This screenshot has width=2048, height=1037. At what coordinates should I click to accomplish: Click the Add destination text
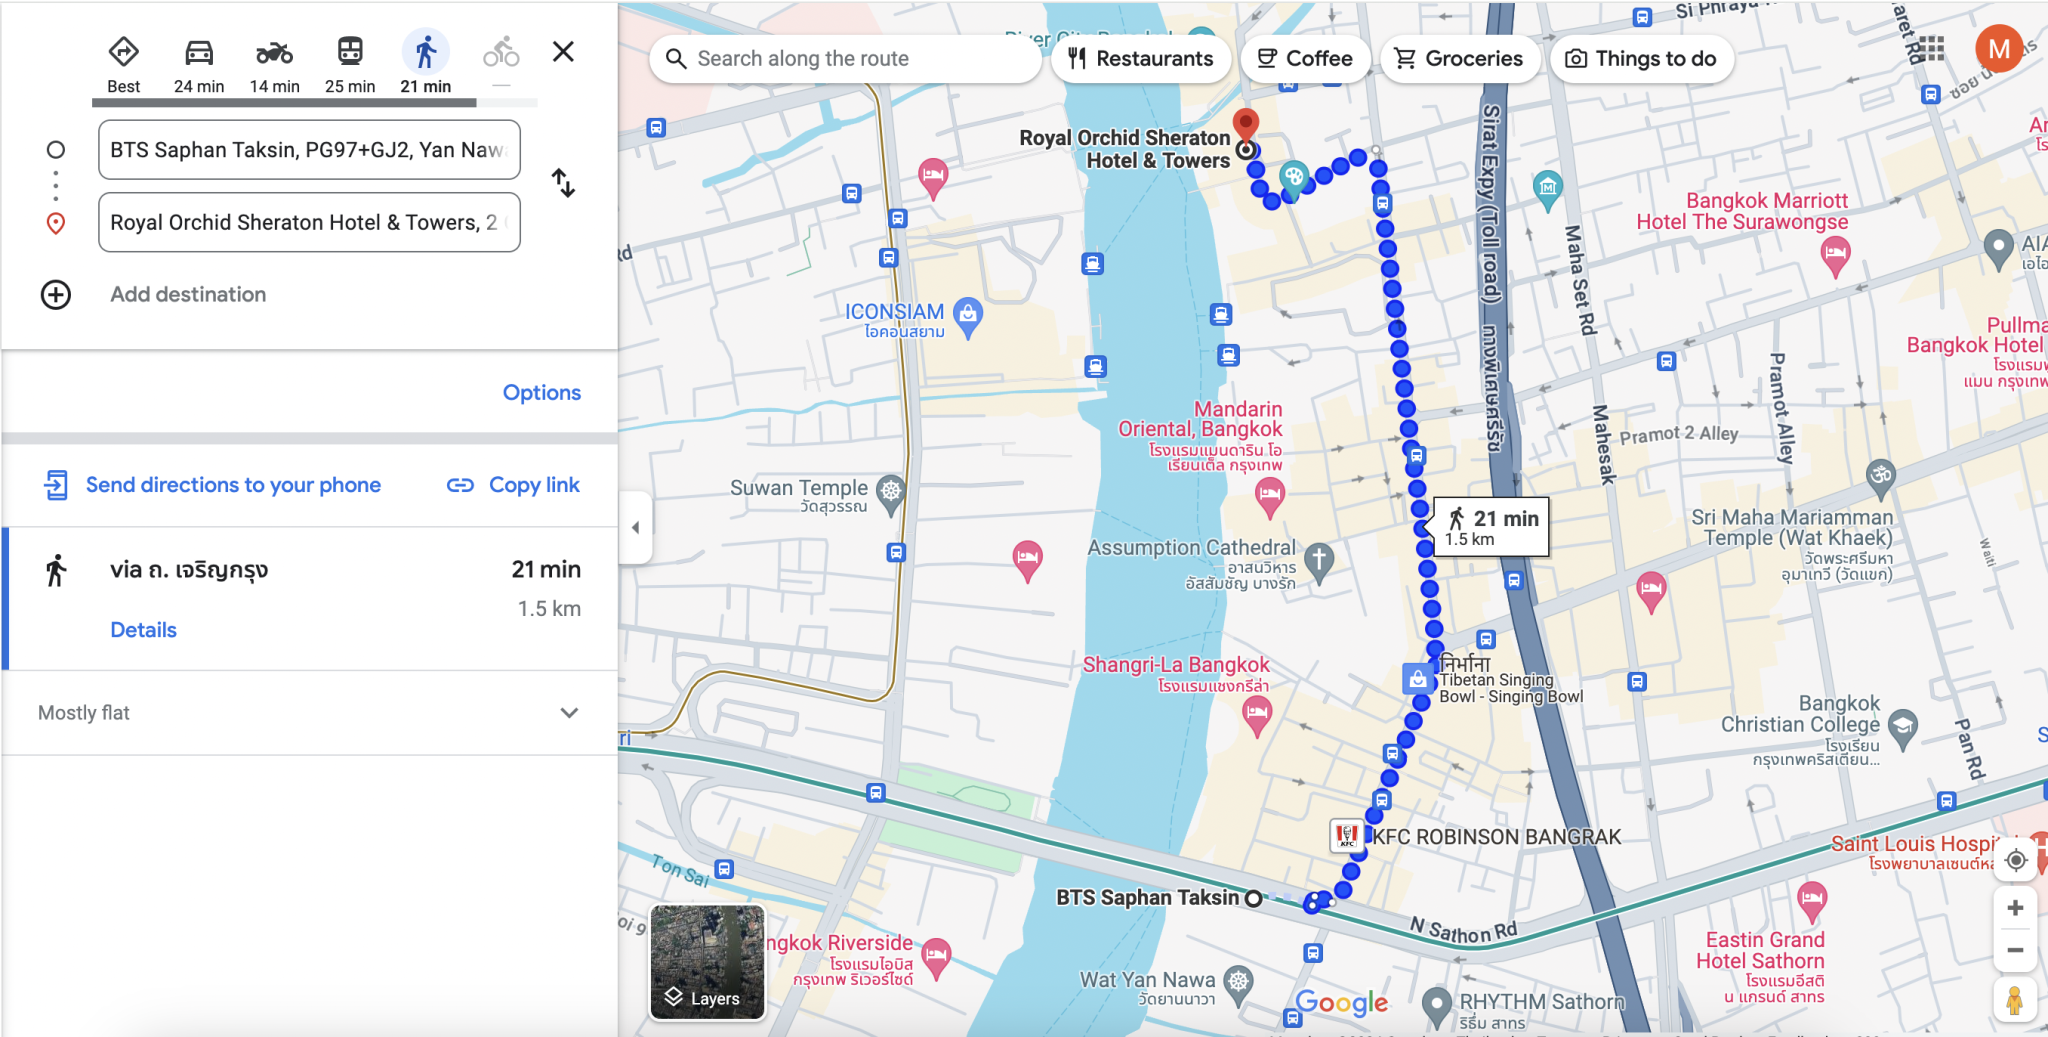pyautogui.click(x=188, y=294)
